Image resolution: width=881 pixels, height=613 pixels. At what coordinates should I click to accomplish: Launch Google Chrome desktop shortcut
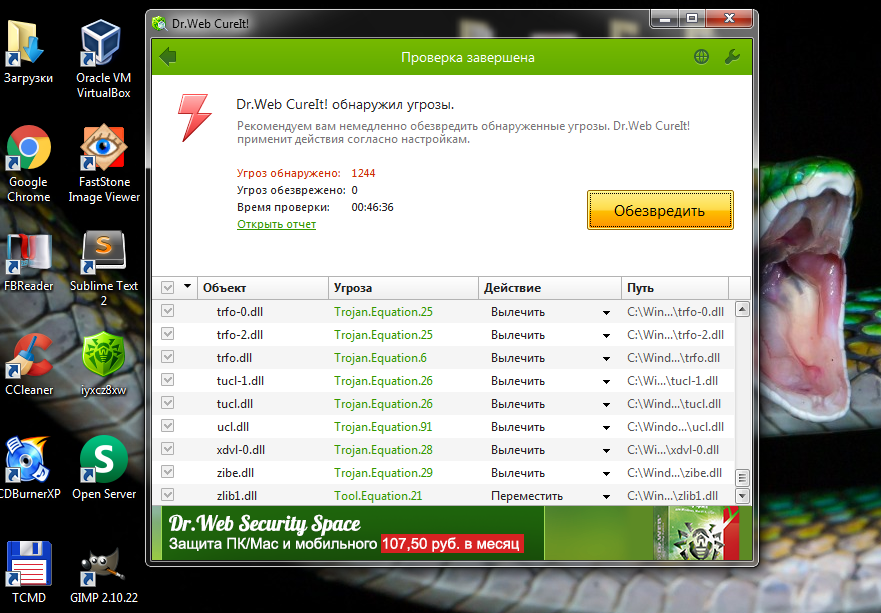[28, 164]
